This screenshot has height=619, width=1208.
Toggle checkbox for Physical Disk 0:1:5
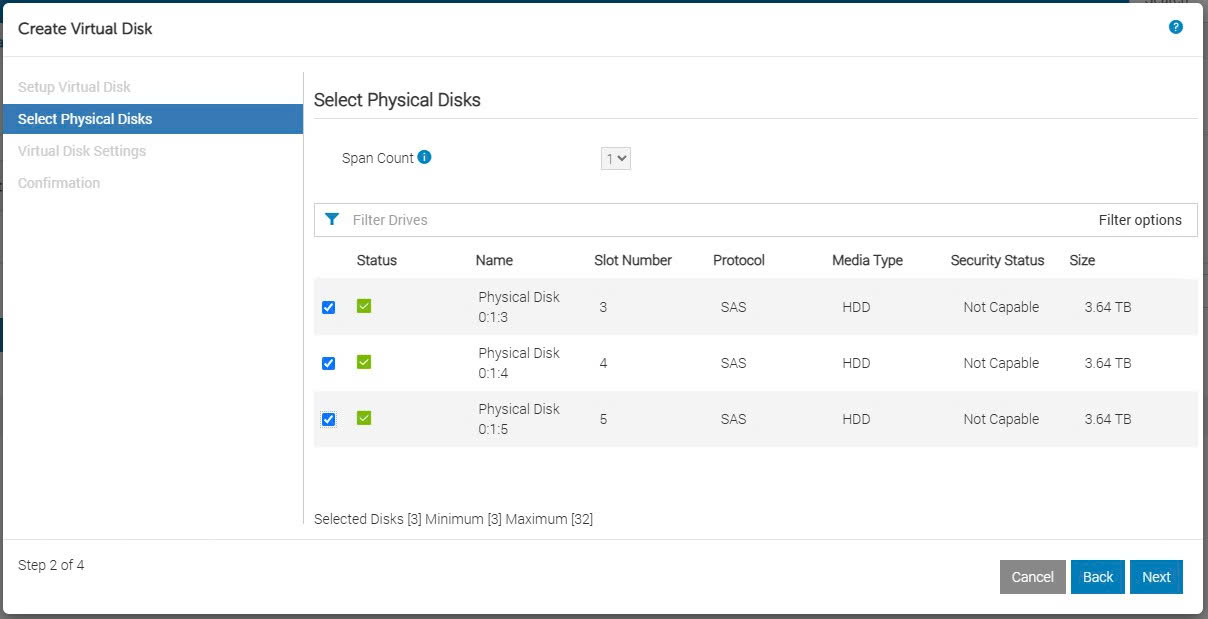328,420
